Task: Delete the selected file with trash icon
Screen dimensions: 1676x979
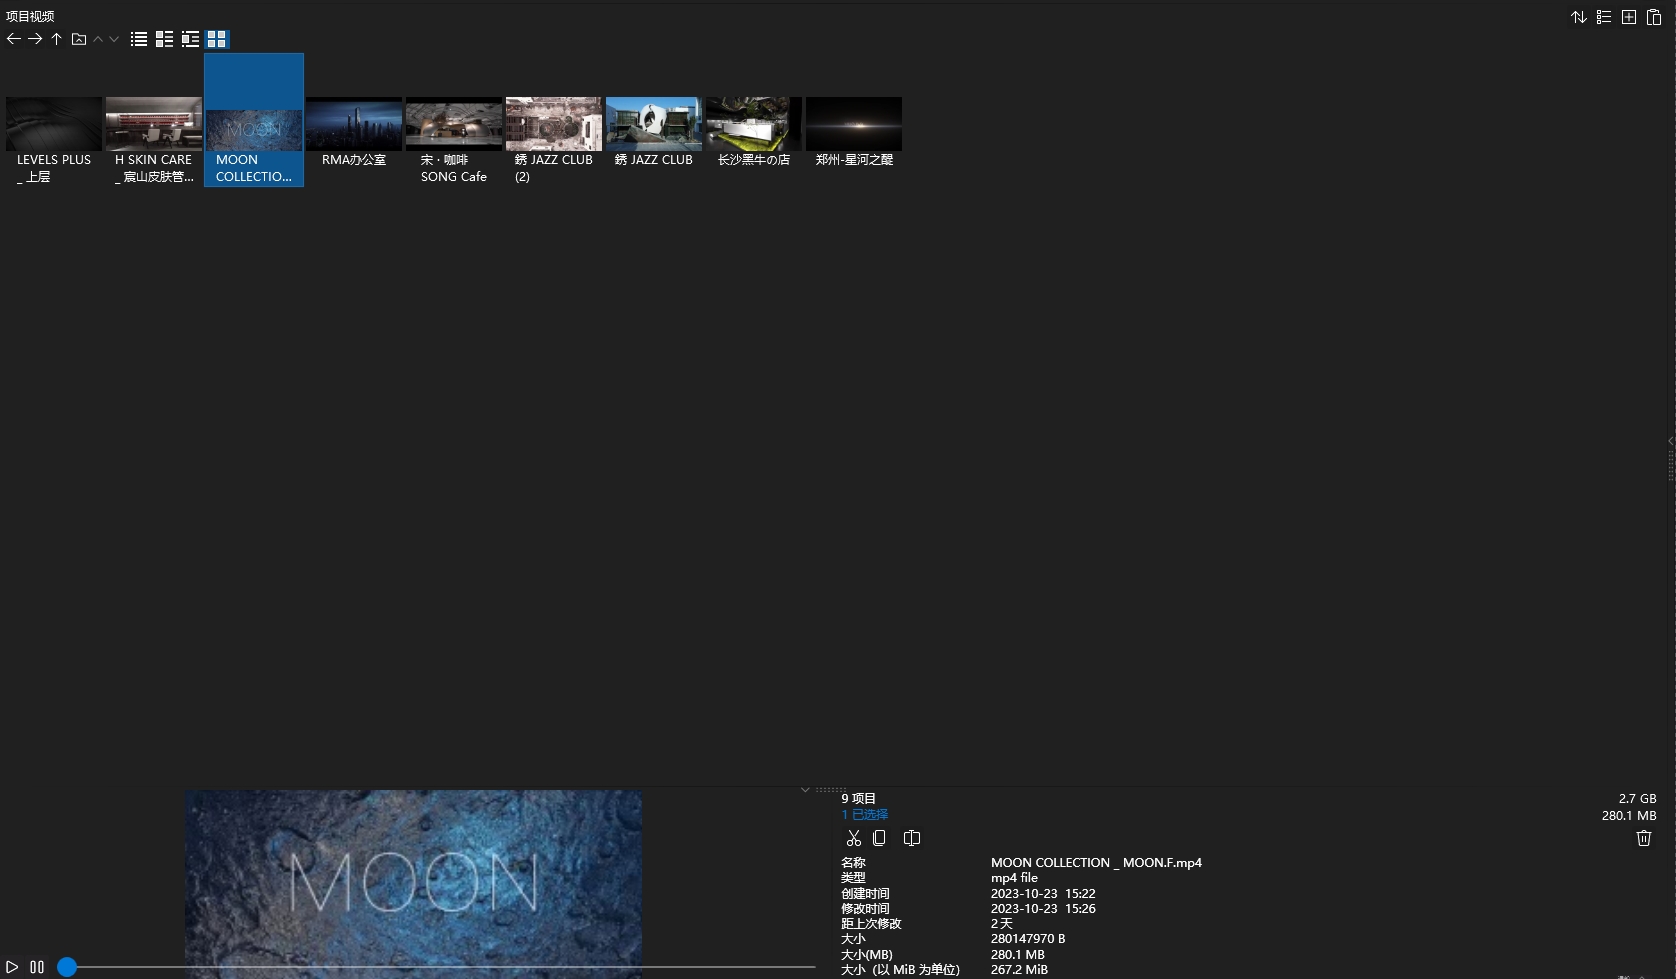Action: pyautogui.click(x=1643, y=838)
